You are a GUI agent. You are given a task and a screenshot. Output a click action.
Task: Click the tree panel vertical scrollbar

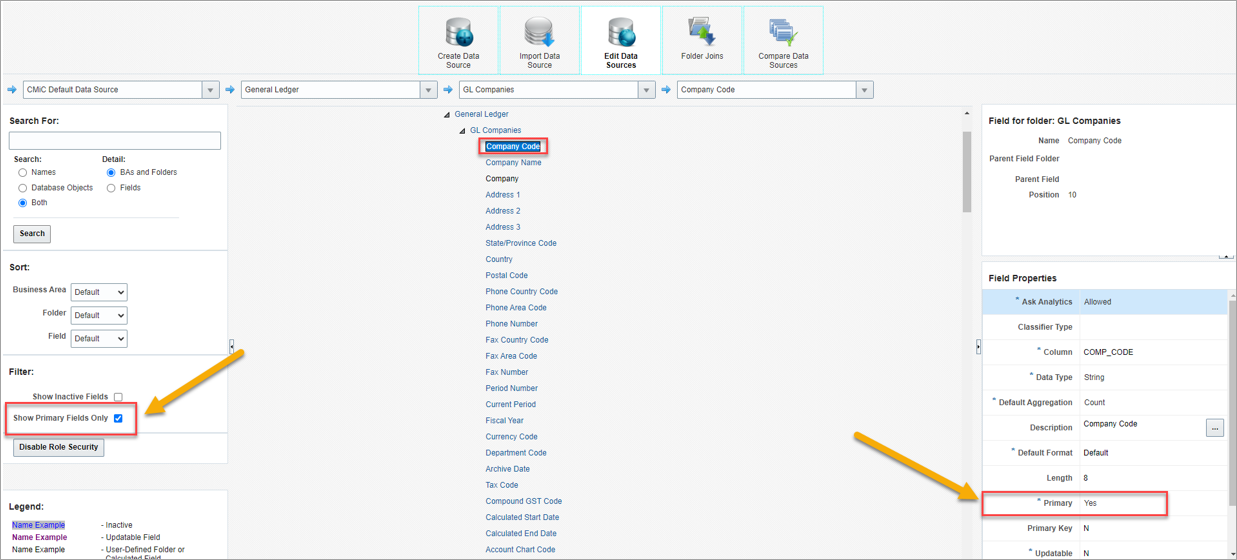[967, 172]
